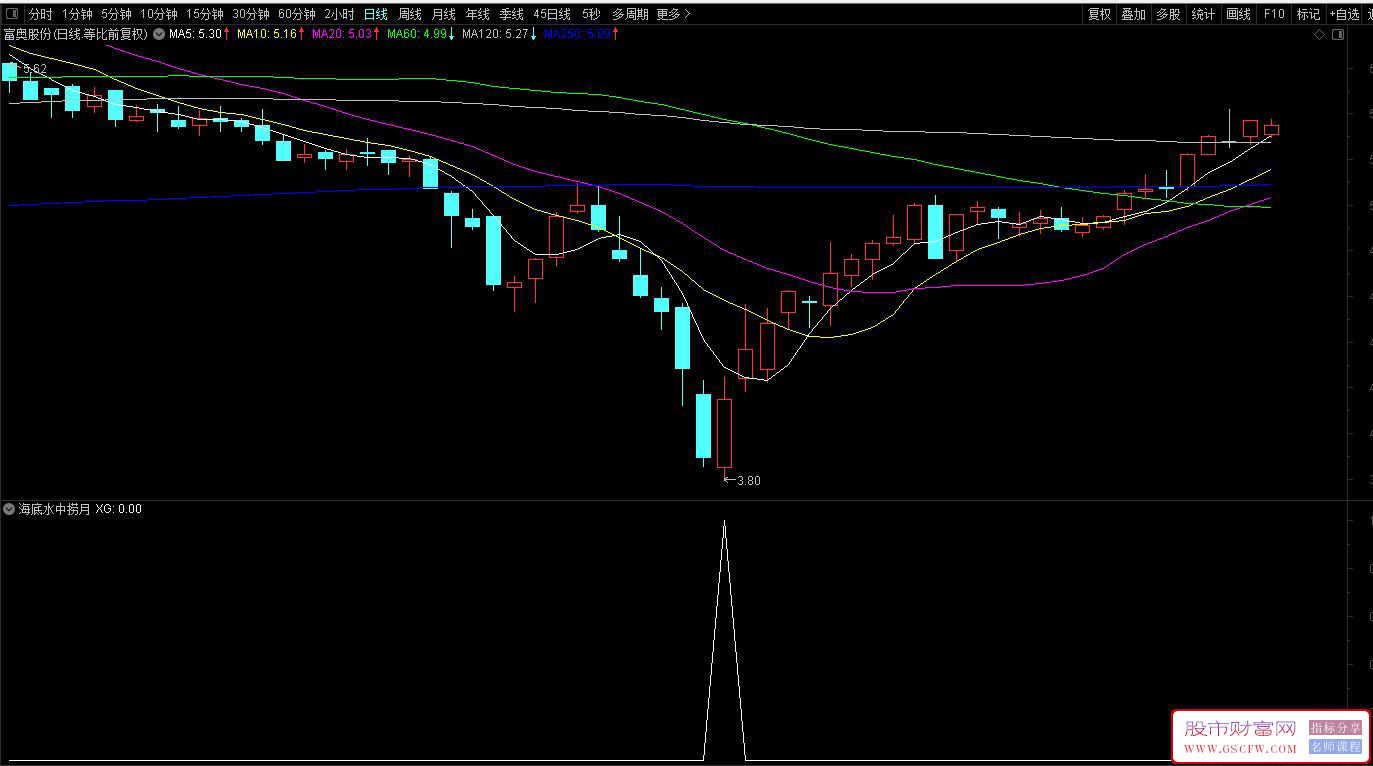Click the candlestick at the 3.80 low
1373x766 pixels.
click(x=724, y=432)
